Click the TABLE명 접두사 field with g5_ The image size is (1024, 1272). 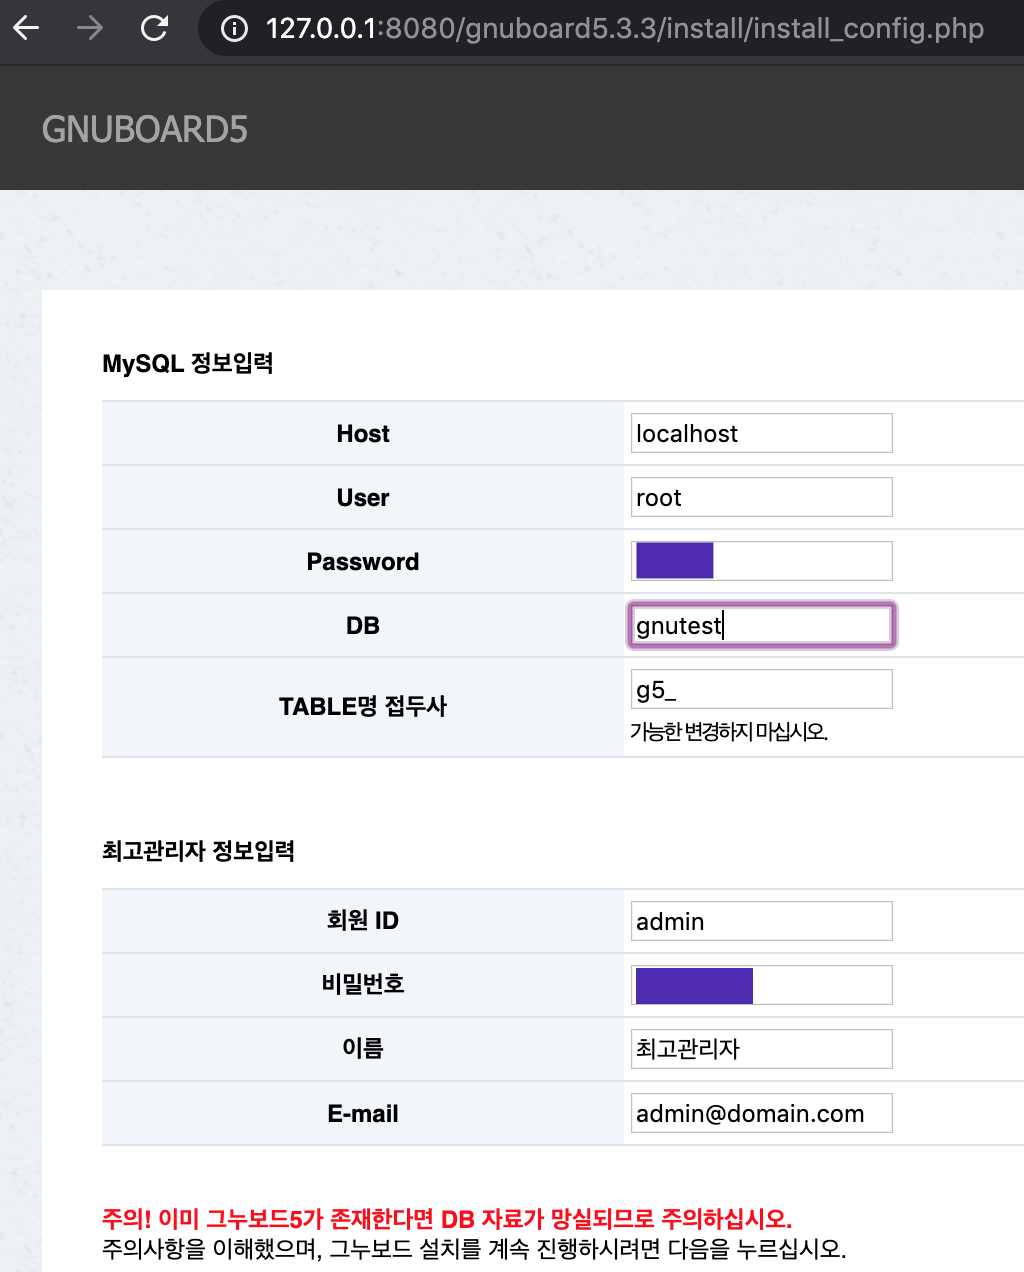761,689
